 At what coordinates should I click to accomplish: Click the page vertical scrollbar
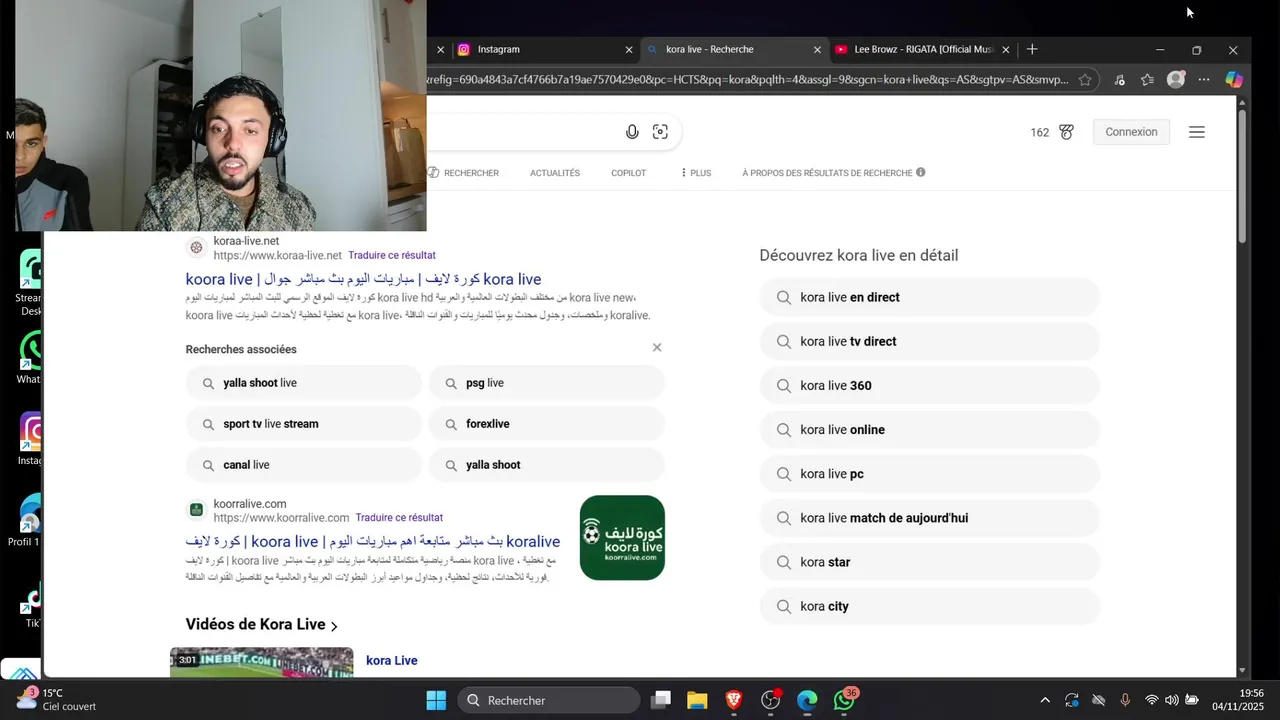pos(1243,175)
